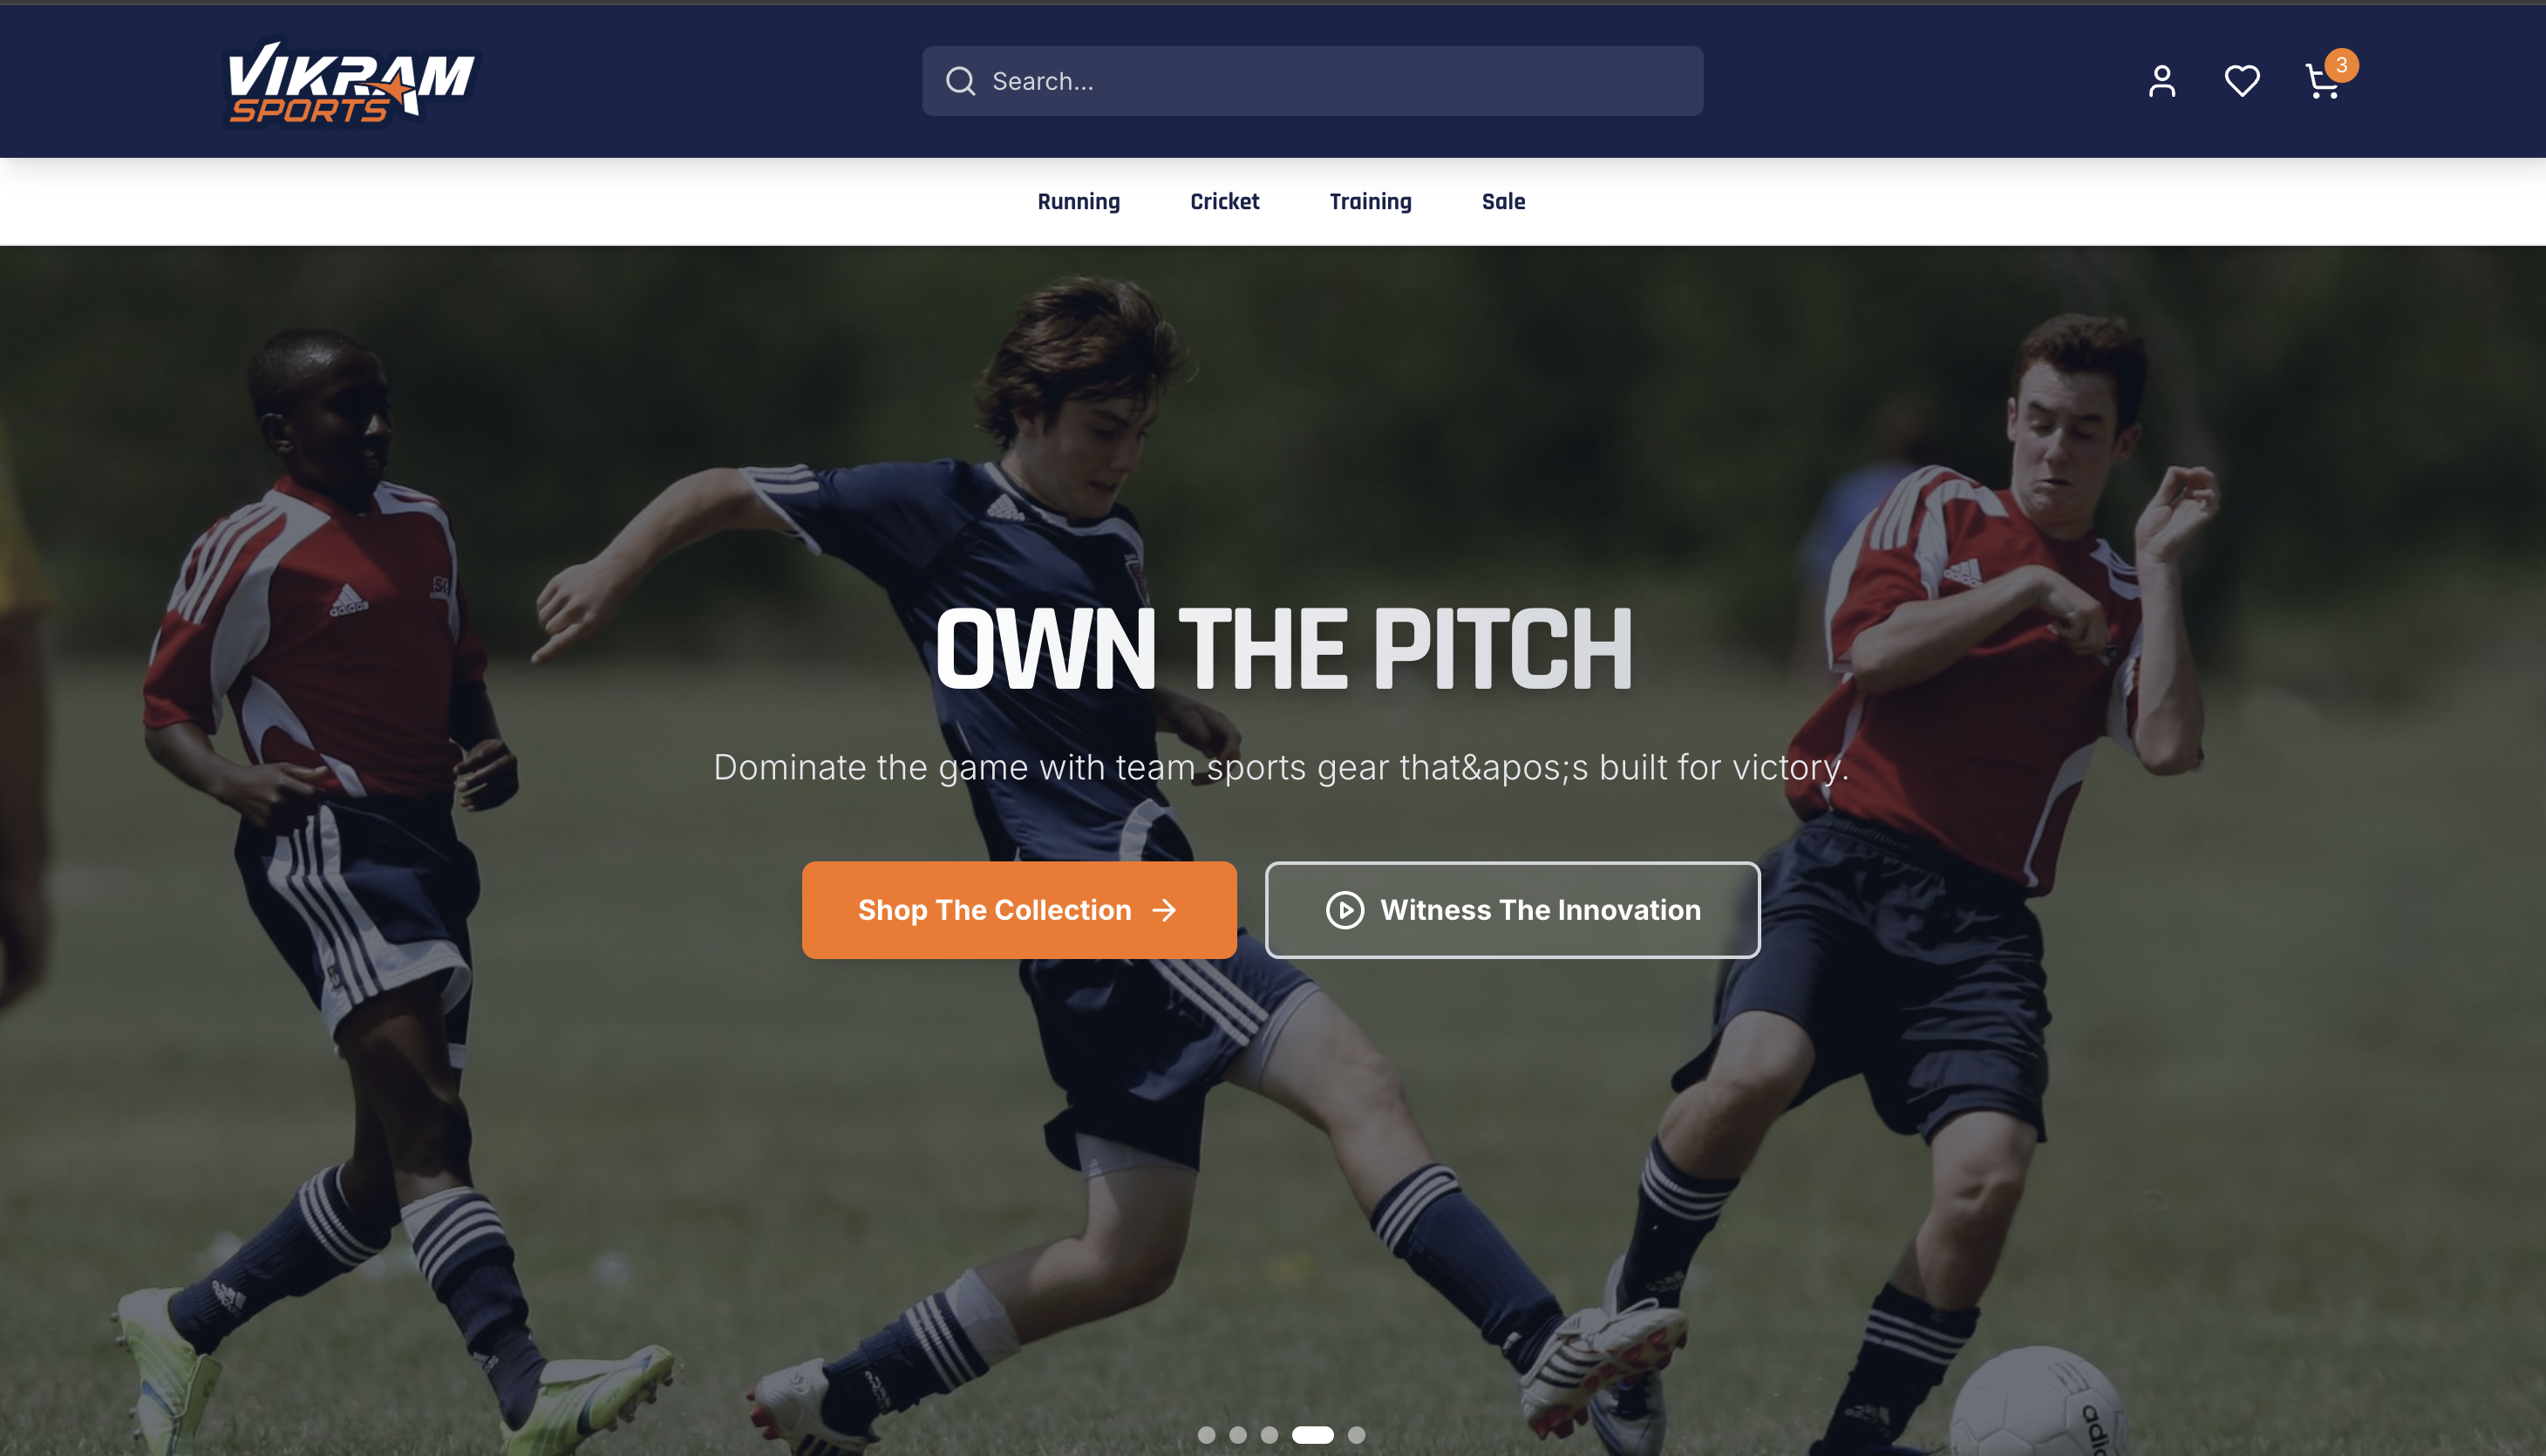This screenshot has height=1456, width=2546.
Task: Open the Cricket category menu
Action: (x=1224, y=202)
